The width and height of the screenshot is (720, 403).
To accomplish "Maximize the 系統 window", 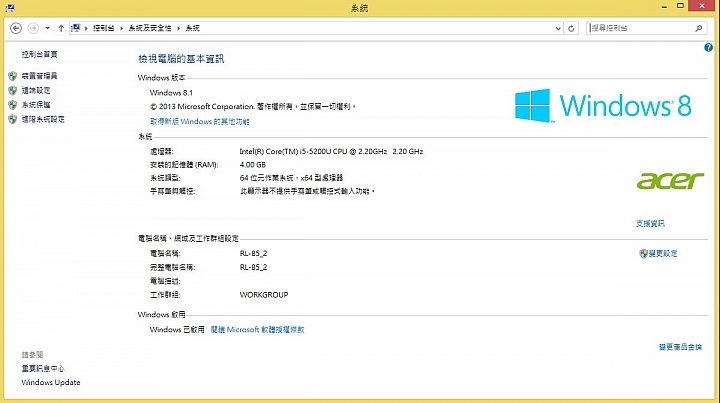I will pyautogui.click(x=681, y=6).
